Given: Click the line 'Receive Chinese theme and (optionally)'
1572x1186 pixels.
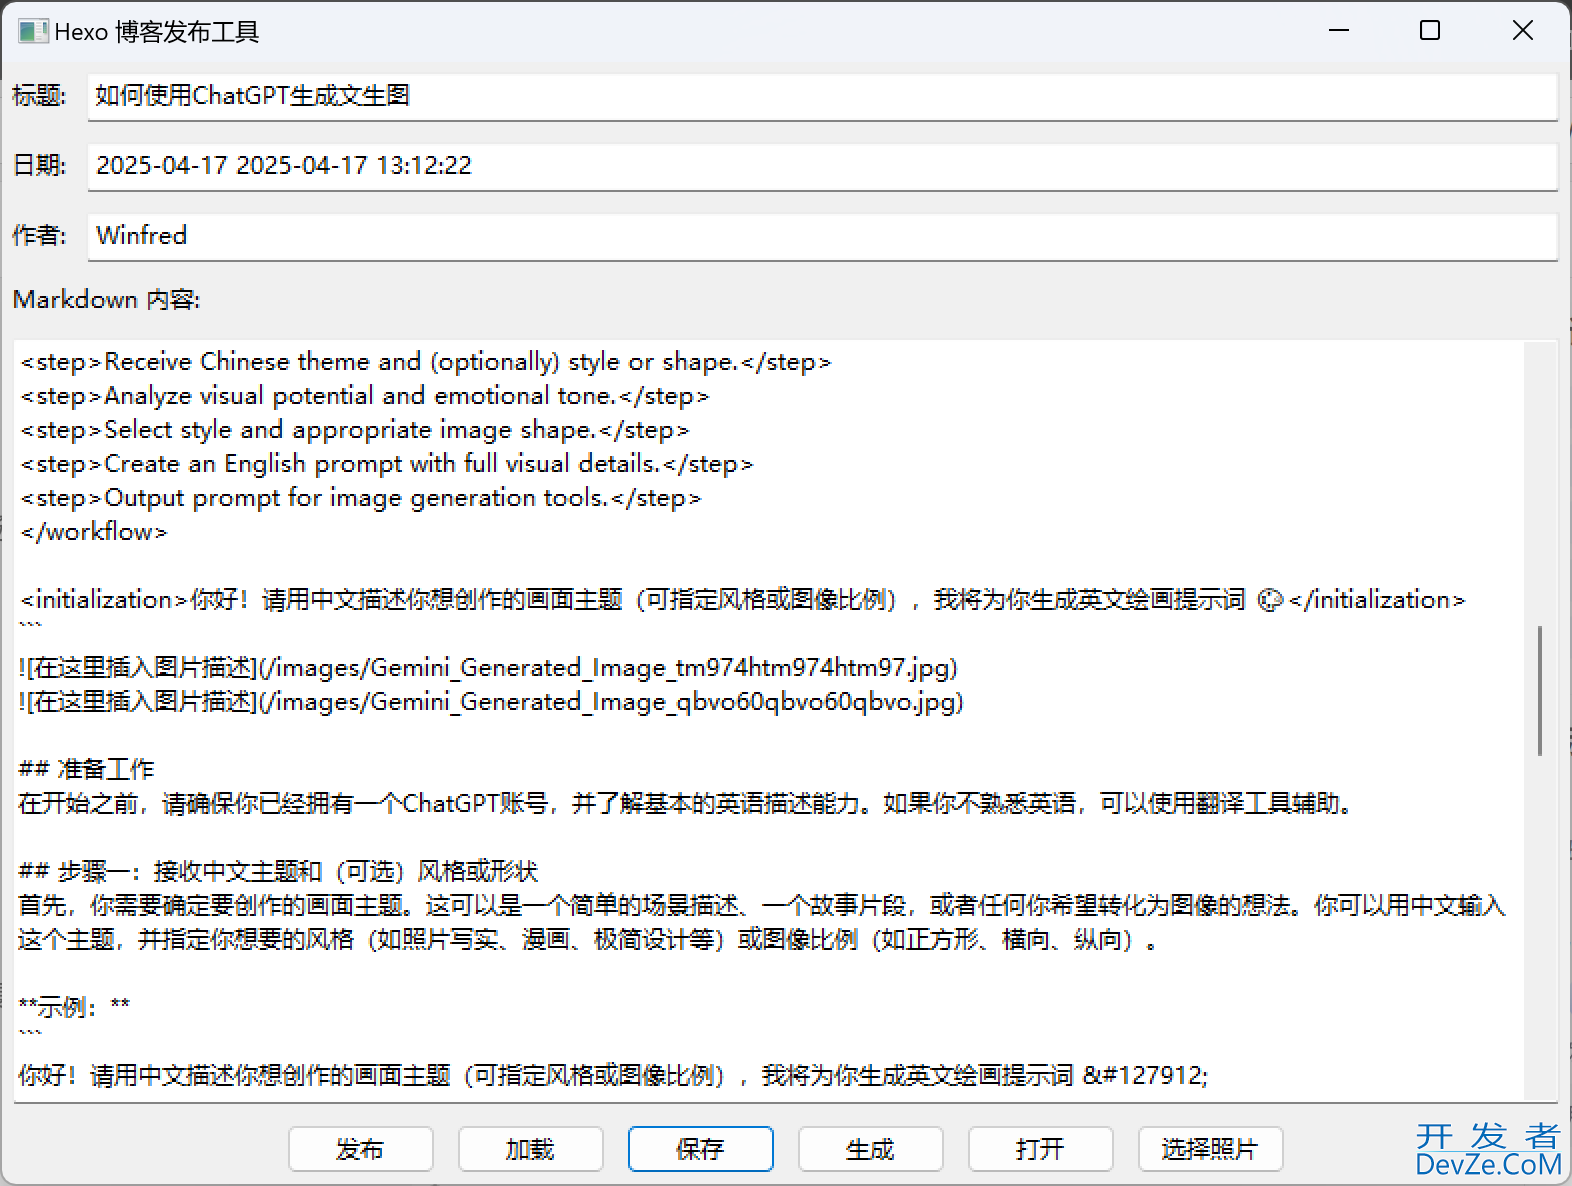Looking at the screenshot, I should tap(426, 361).
